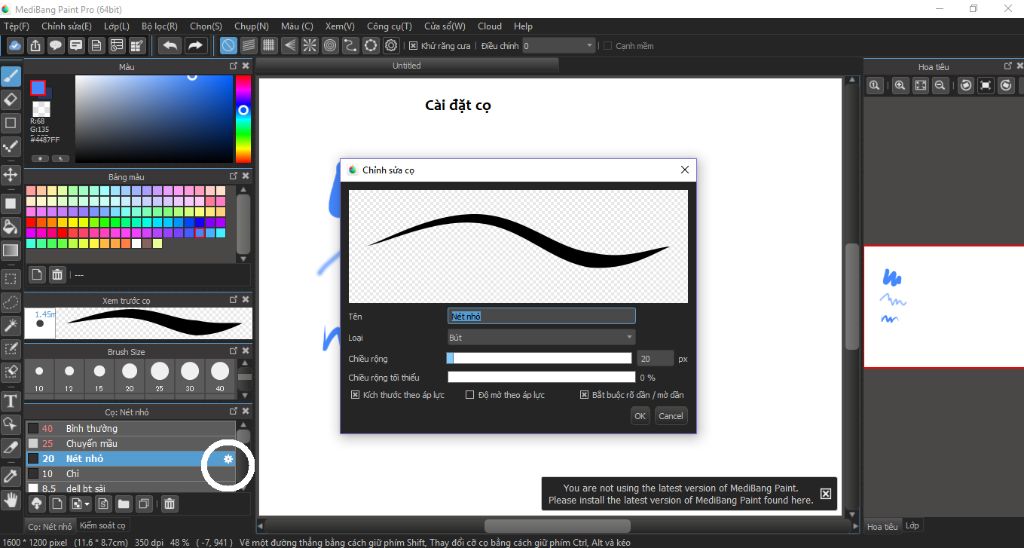1024x548 pixels.
Task: Toggle Bắt buộc rõ dần / mờ dần checkbox
Action: pyautogui.click(x=584, y=395)
